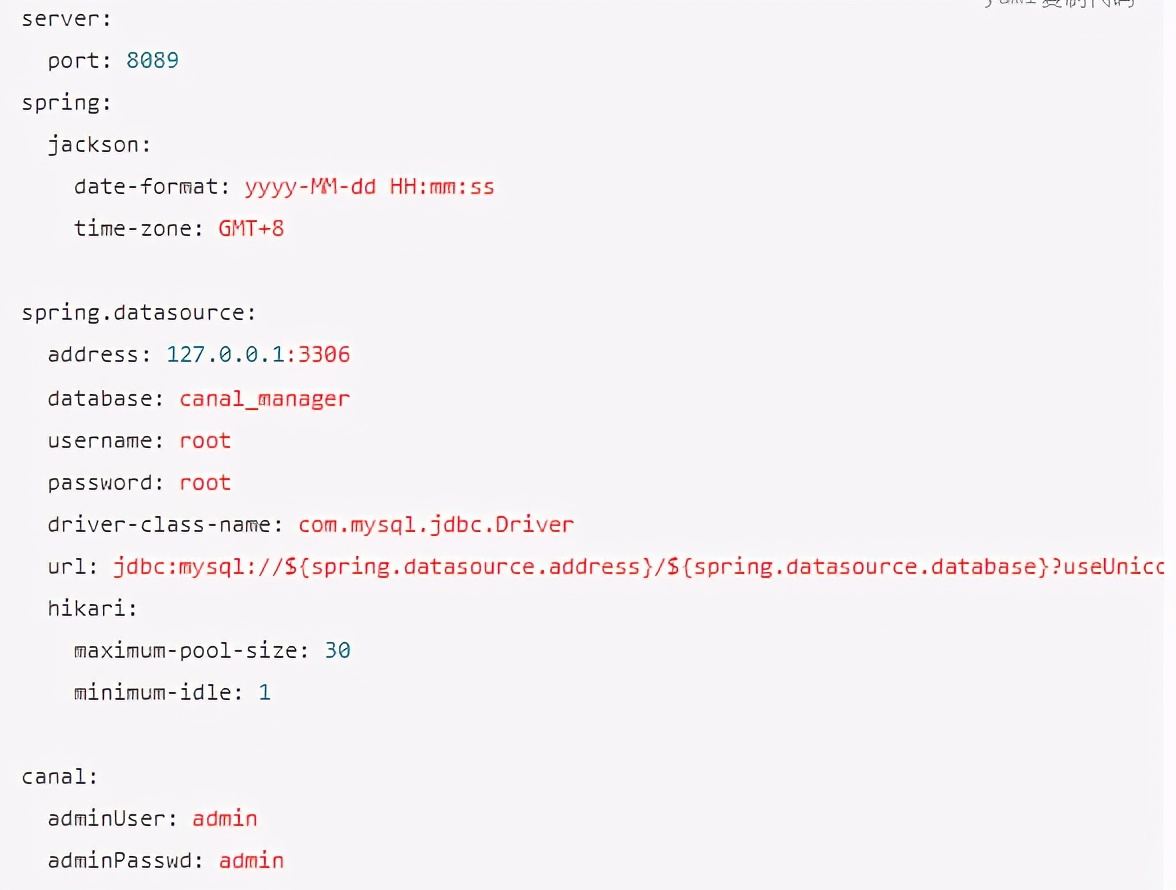Click the jdbc:mysql url value
The width and height of the screenshot is (1176, 890).
click(638, 567)
